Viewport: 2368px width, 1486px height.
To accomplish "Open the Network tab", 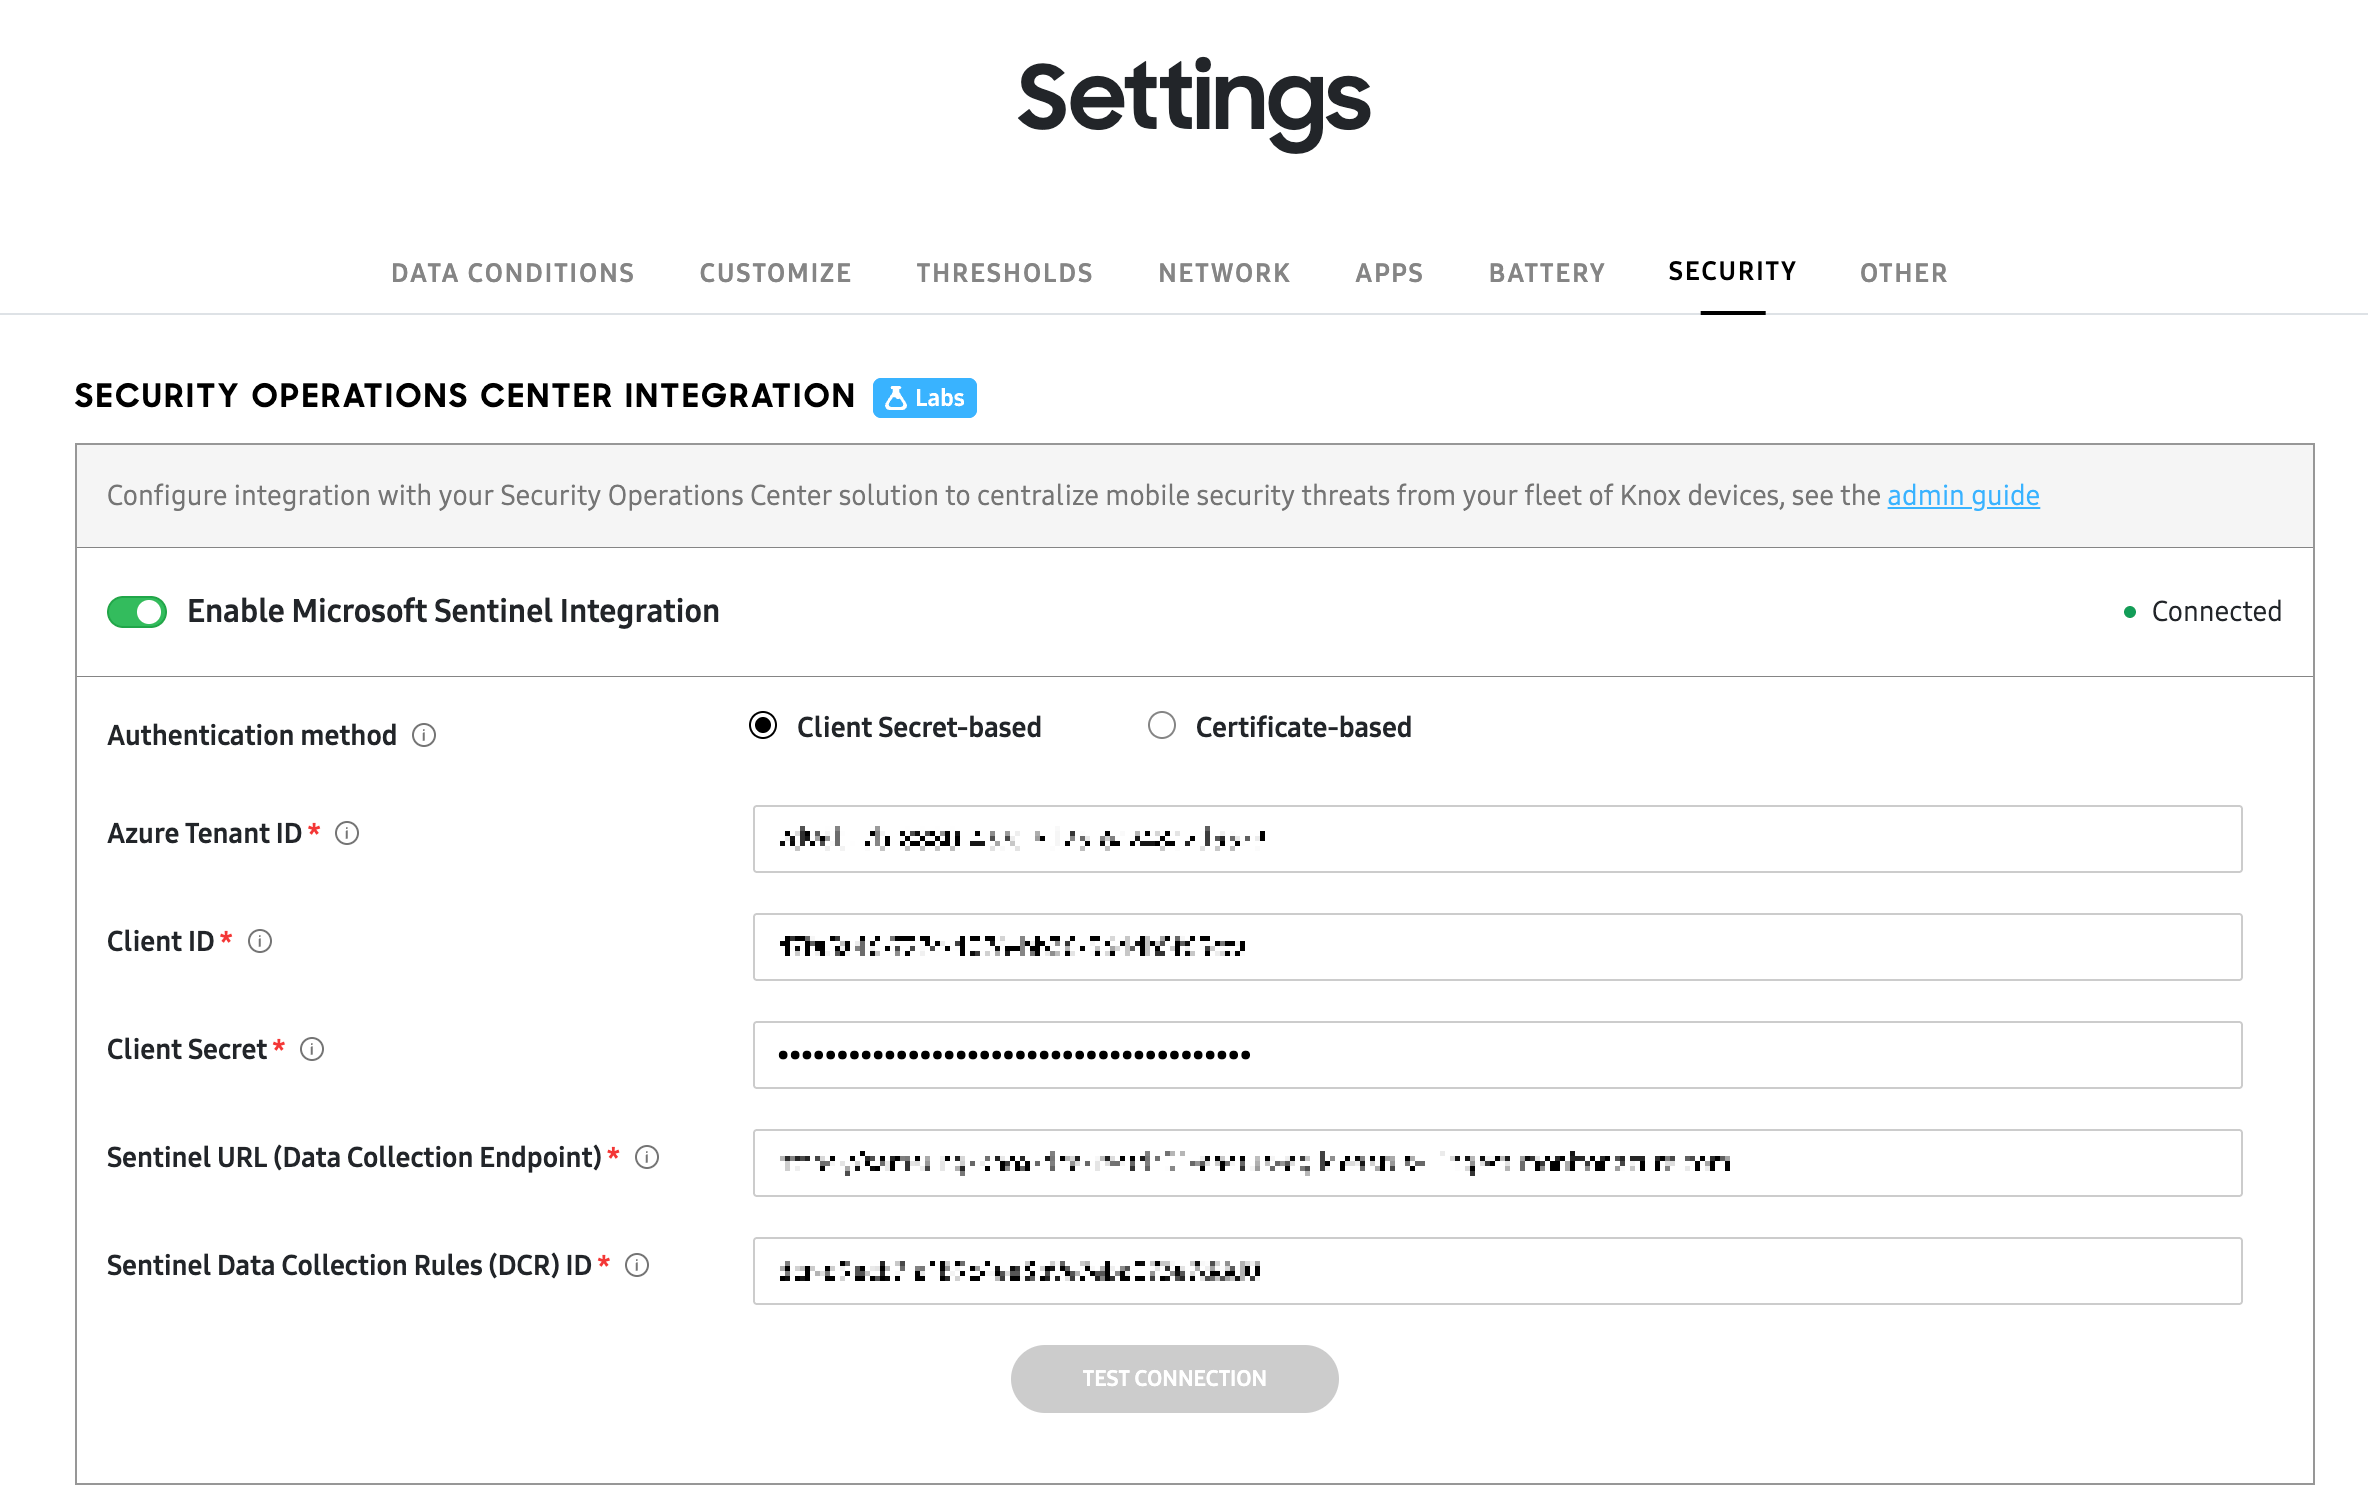I will pos(1224,273).
